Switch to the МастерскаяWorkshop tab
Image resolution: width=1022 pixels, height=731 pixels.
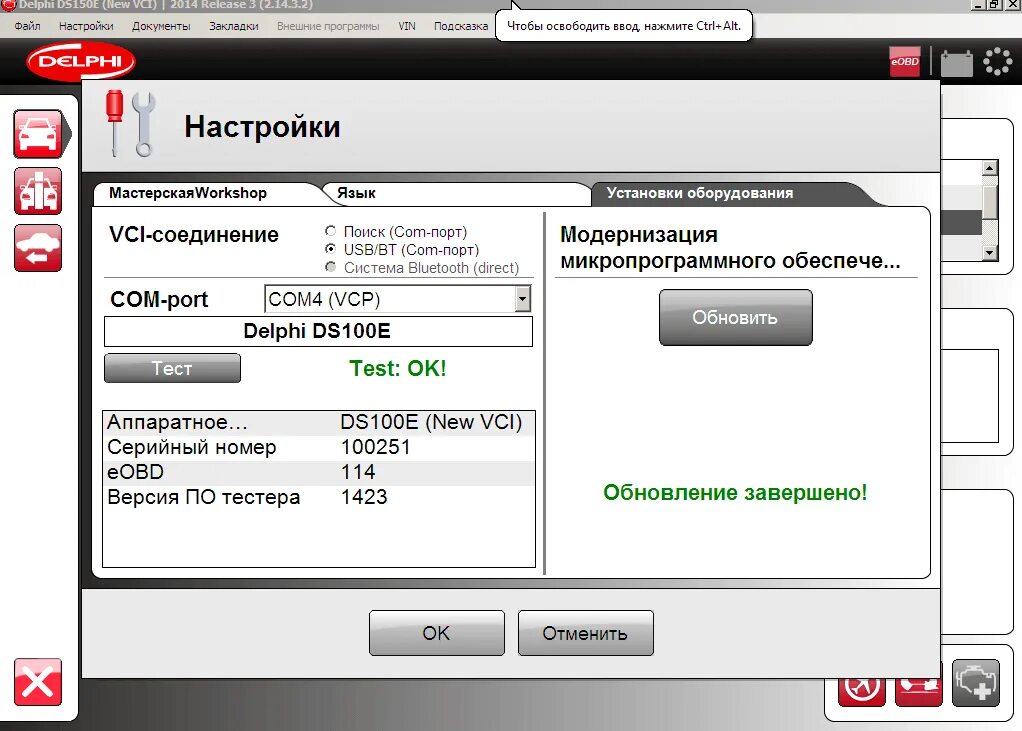click(x=205, y=193)
